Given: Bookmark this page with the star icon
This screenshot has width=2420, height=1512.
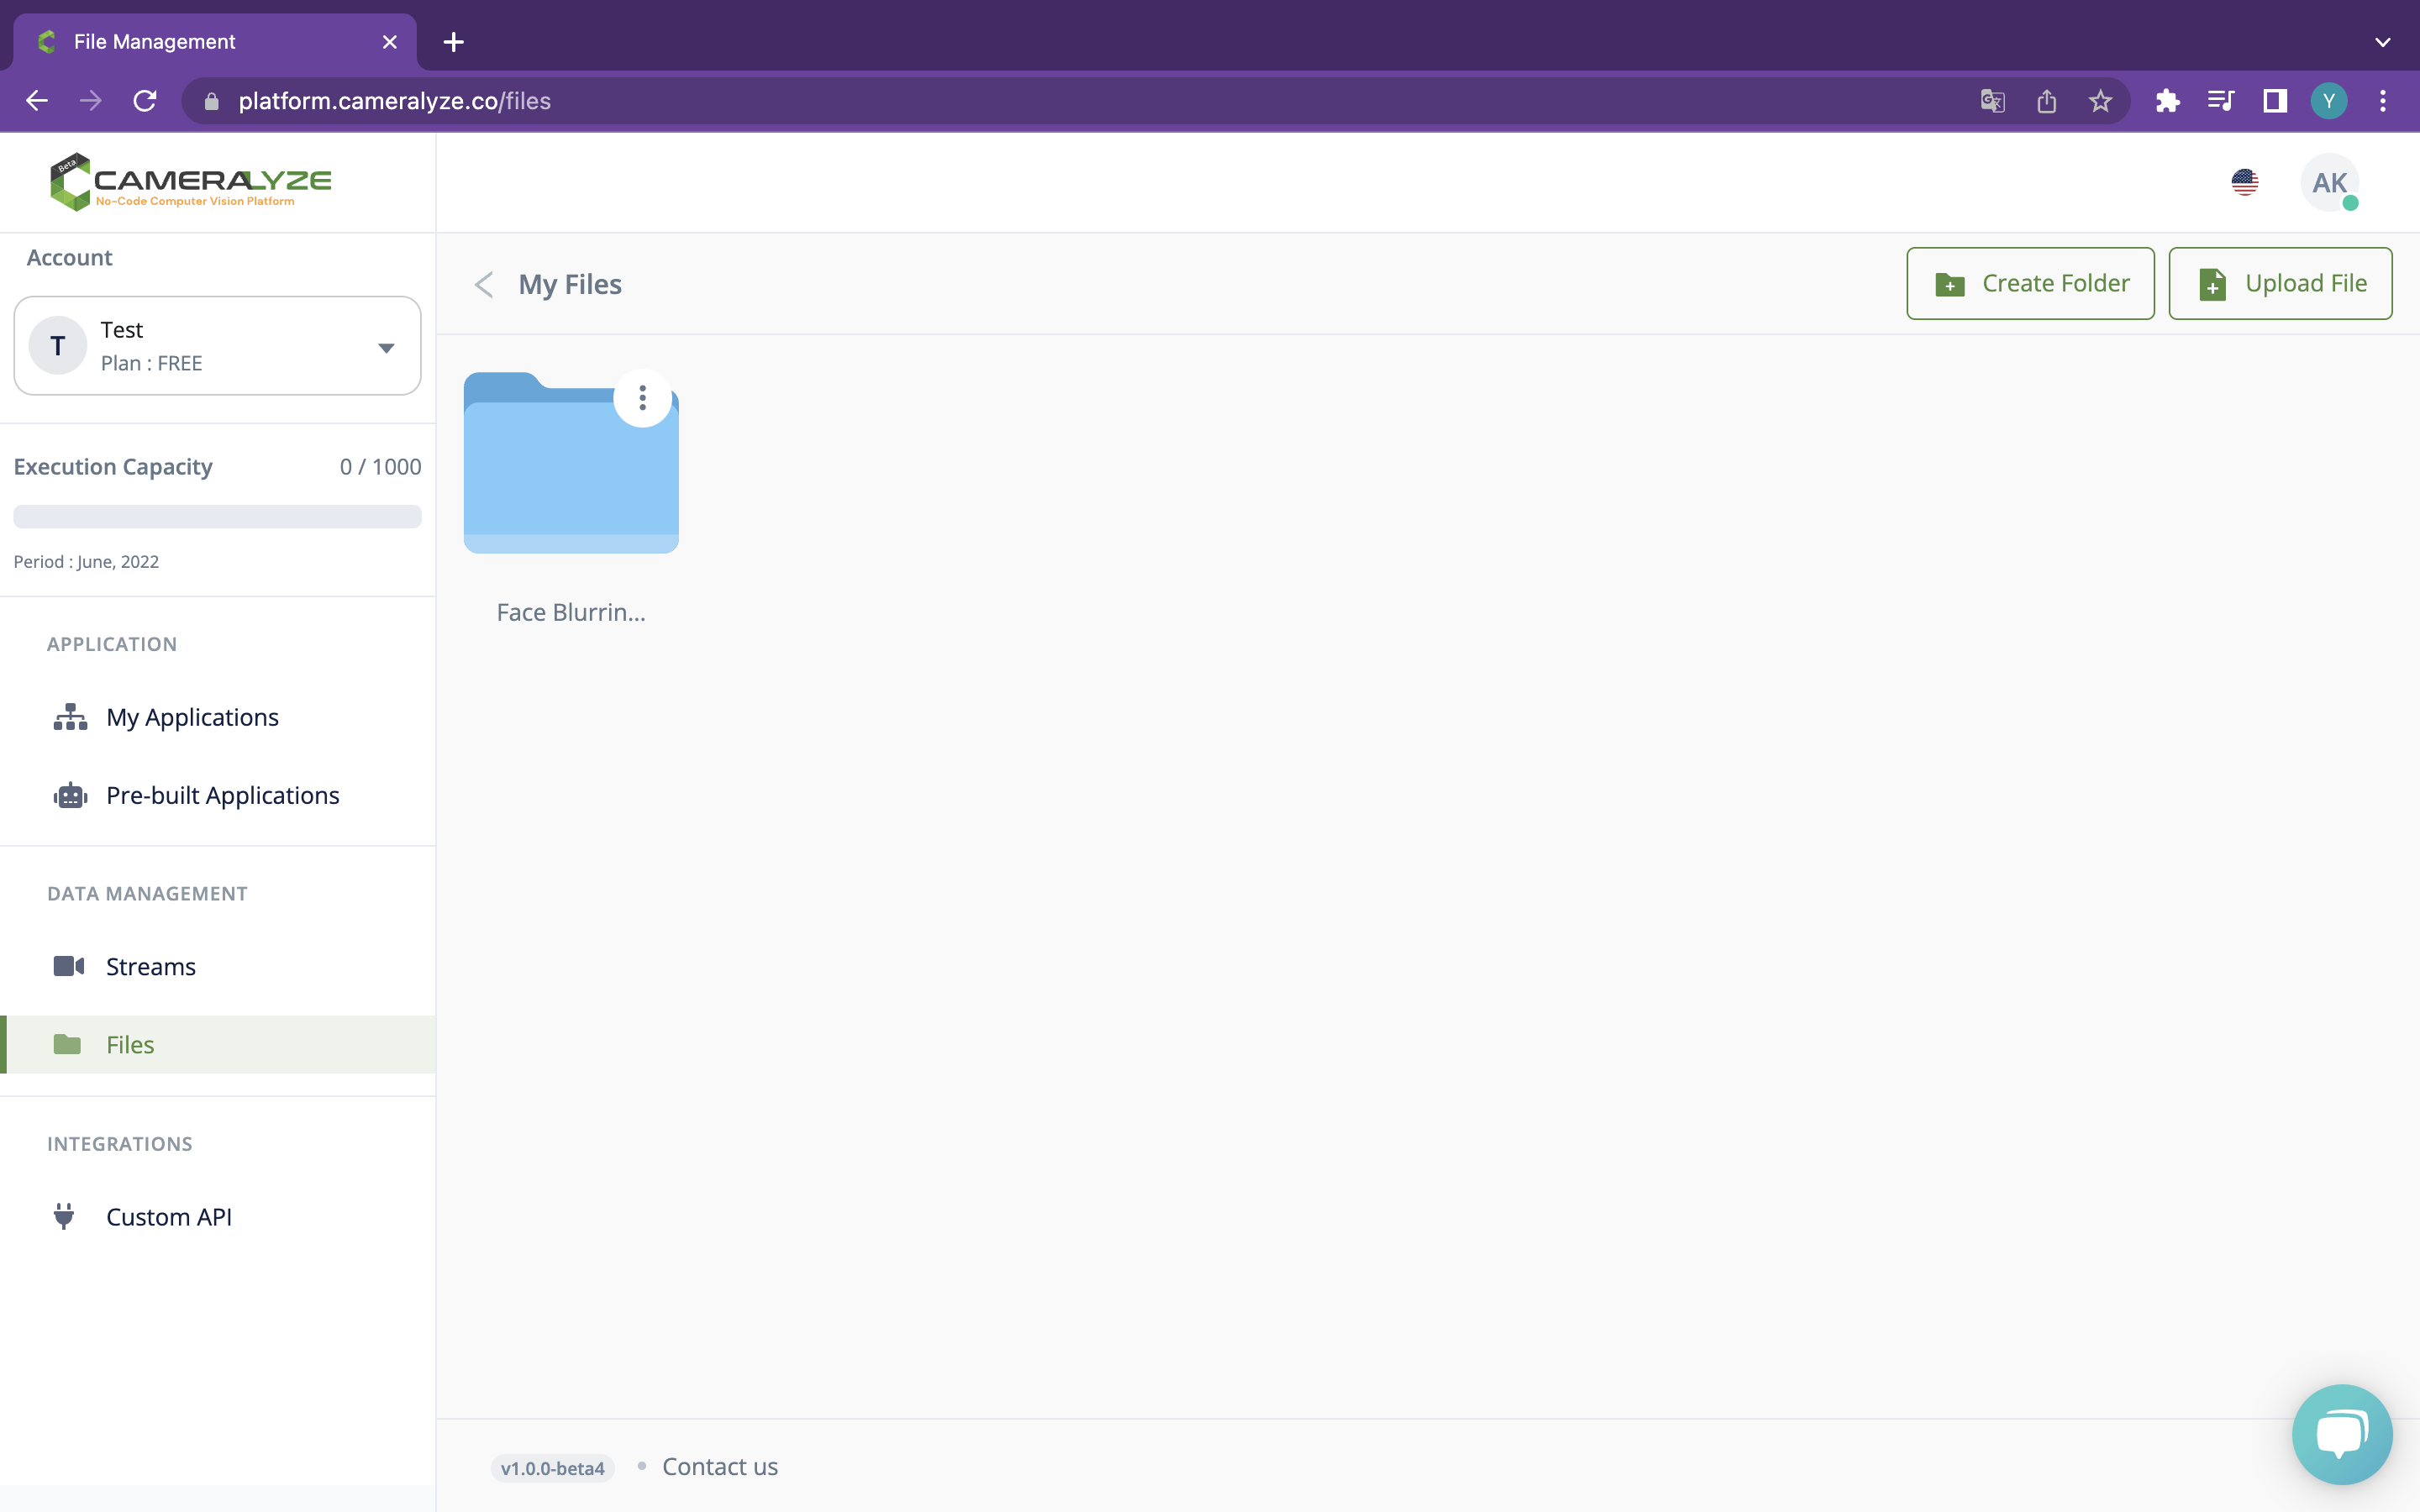Looking at the screenshot, I should click(2100, 101).
